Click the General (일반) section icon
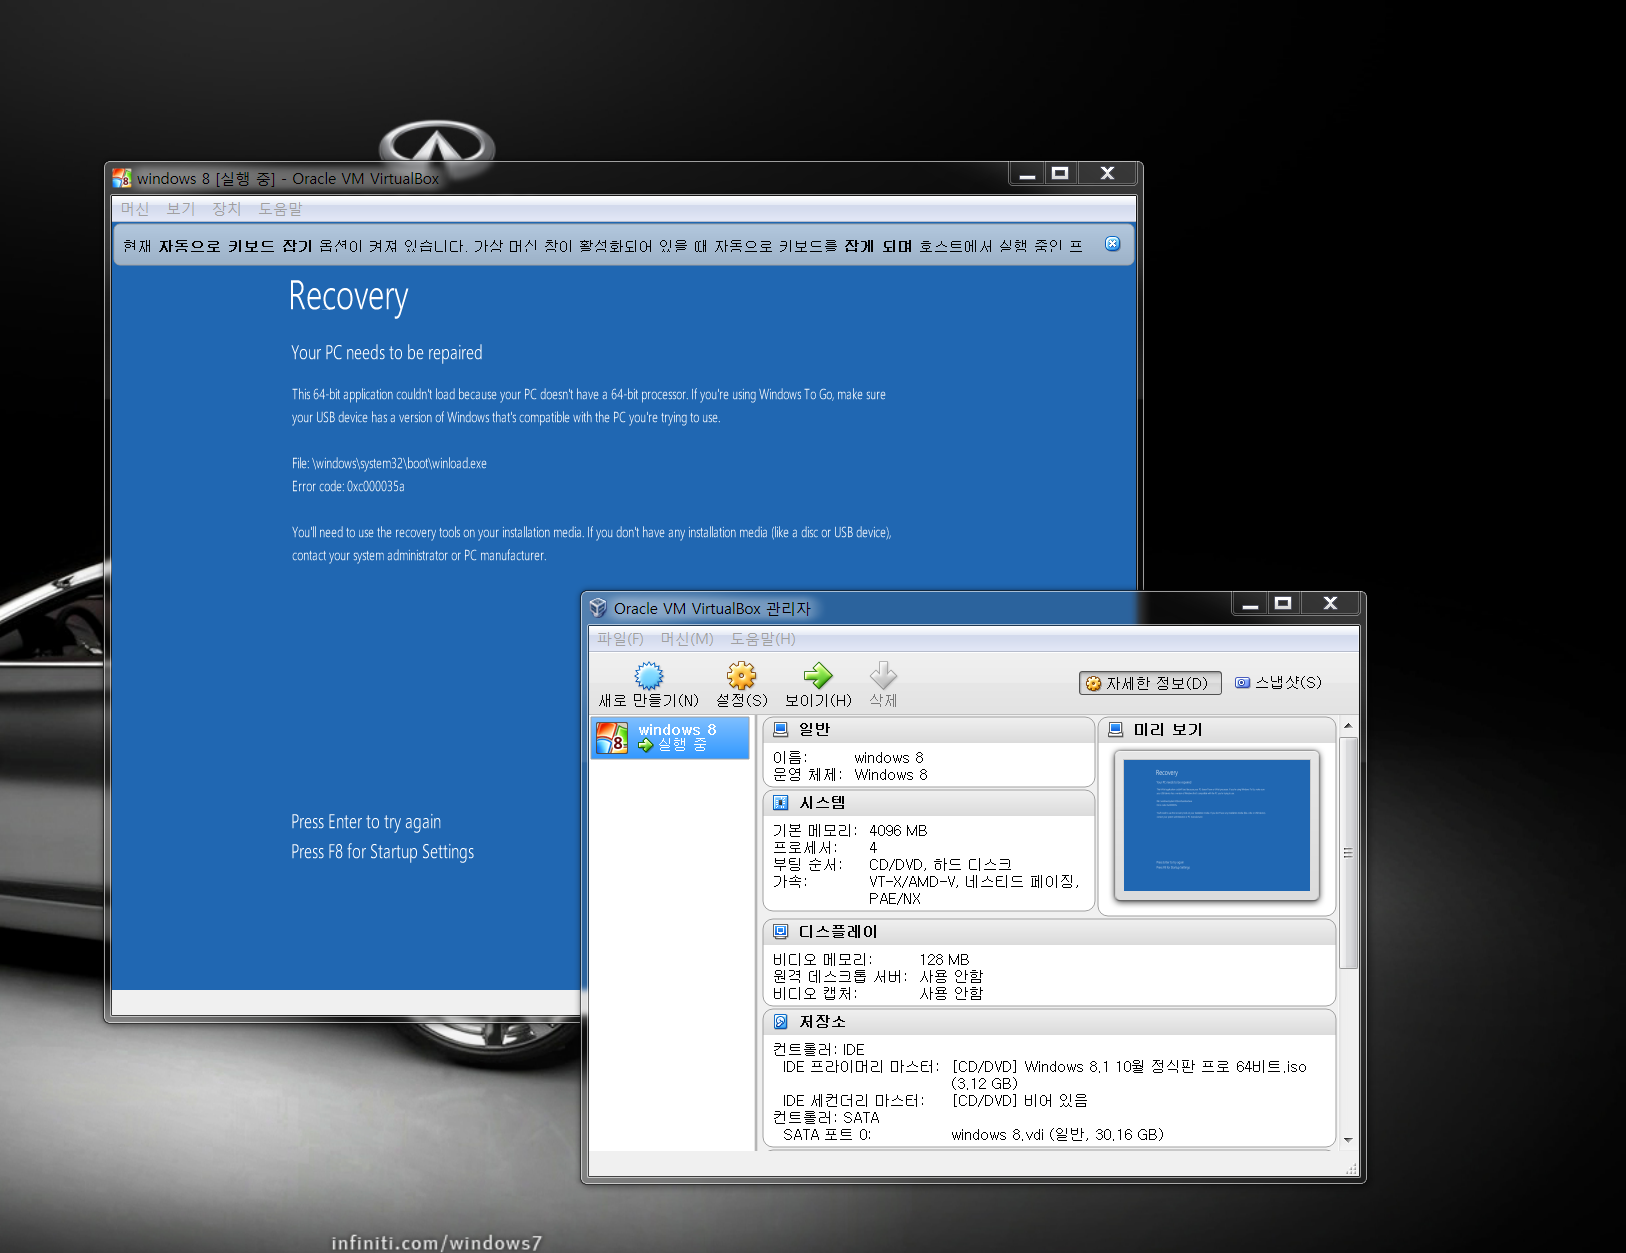 [781, 730]
